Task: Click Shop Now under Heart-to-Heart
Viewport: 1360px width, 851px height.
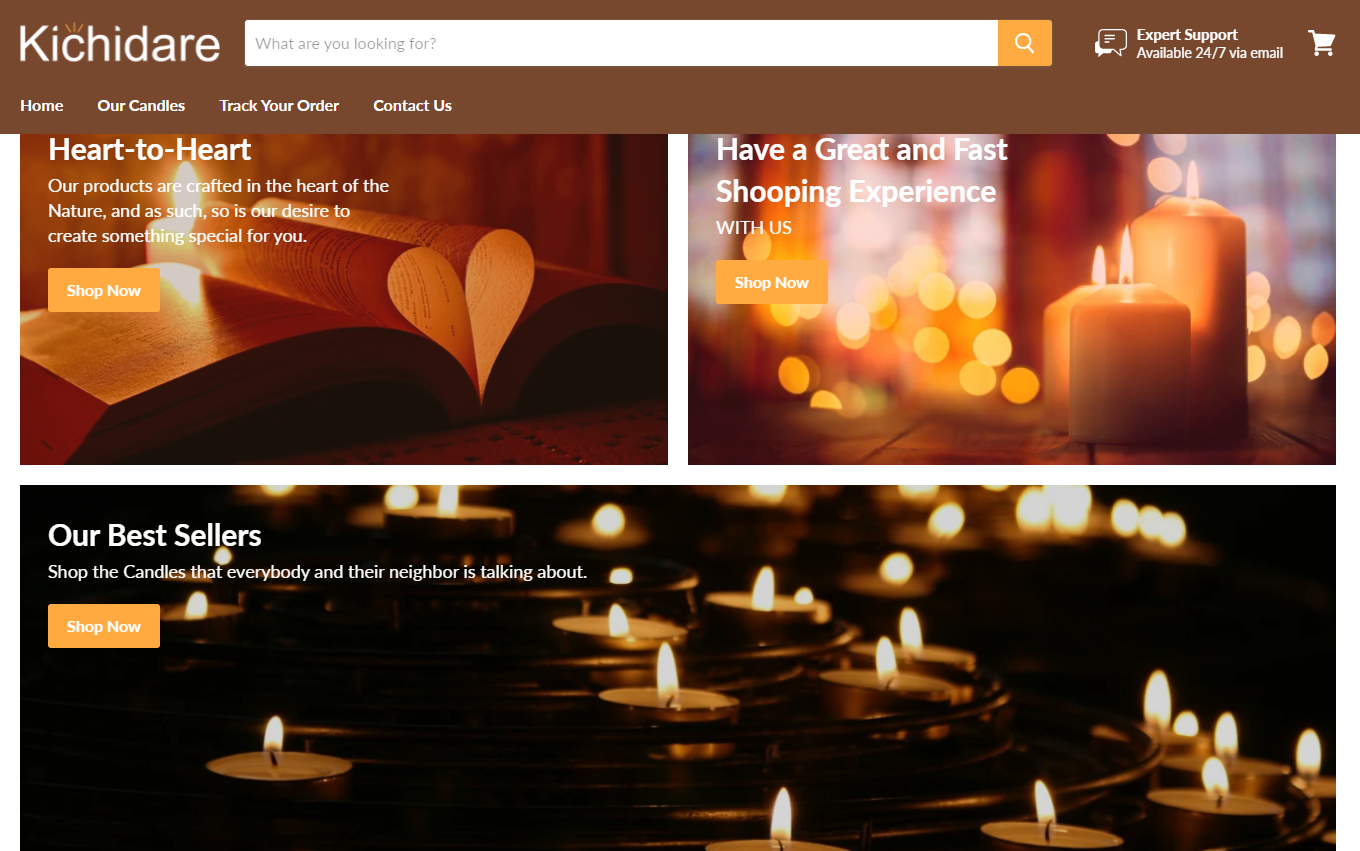Action: [x=104, y=290]
